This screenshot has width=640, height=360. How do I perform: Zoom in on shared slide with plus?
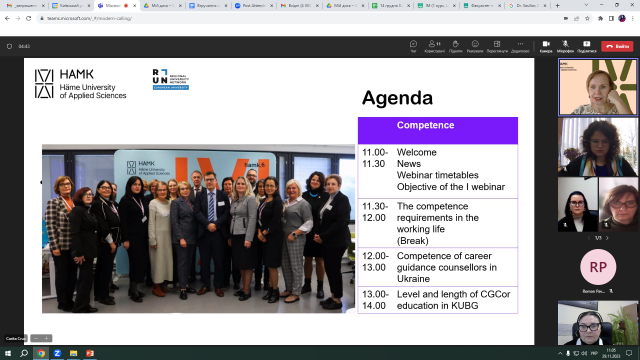pos(47,338)
